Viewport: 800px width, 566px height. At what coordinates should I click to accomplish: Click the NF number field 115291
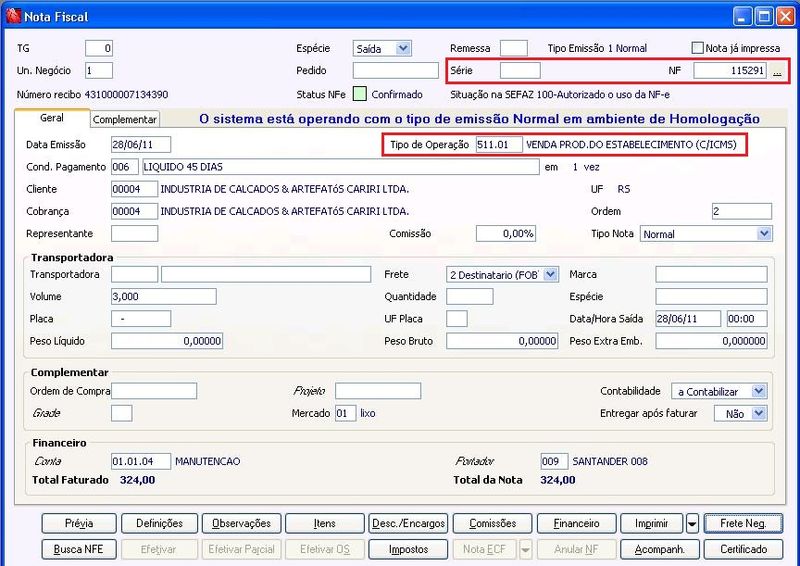[730, 70]
